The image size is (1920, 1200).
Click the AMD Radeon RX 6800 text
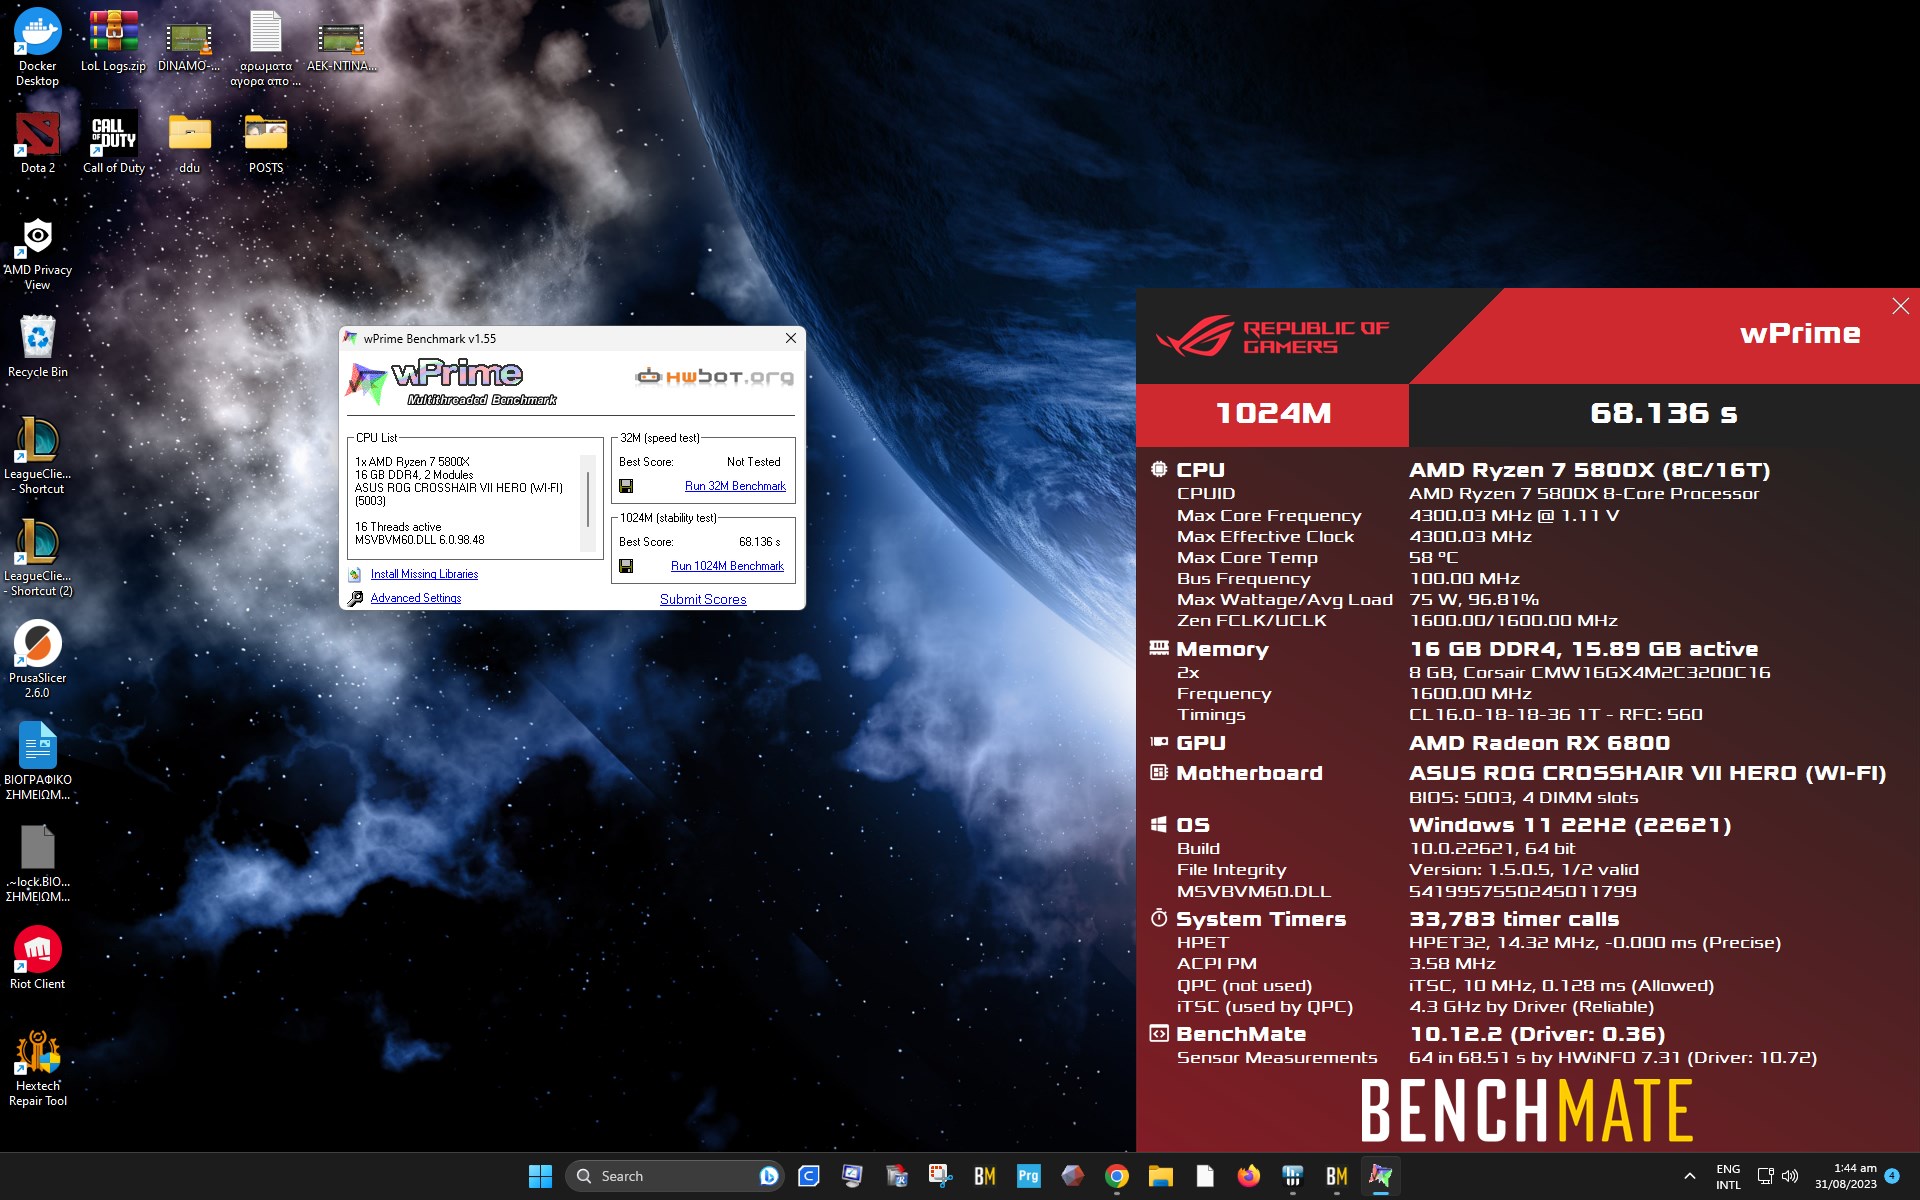pos(1539,743)
